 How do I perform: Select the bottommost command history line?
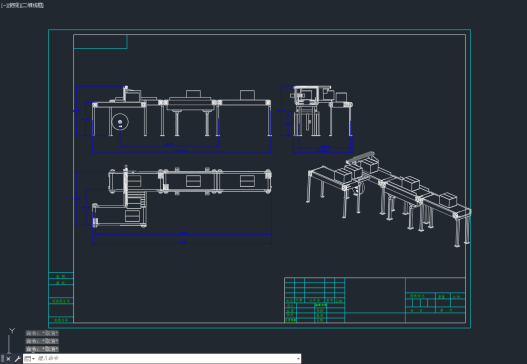(42, 349)
